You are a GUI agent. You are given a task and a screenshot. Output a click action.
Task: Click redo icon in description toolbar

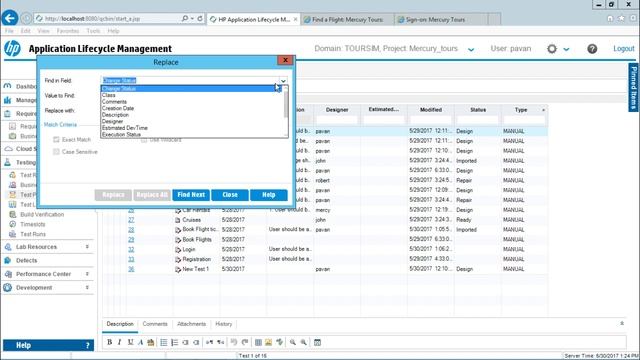[x=245, y=342]
